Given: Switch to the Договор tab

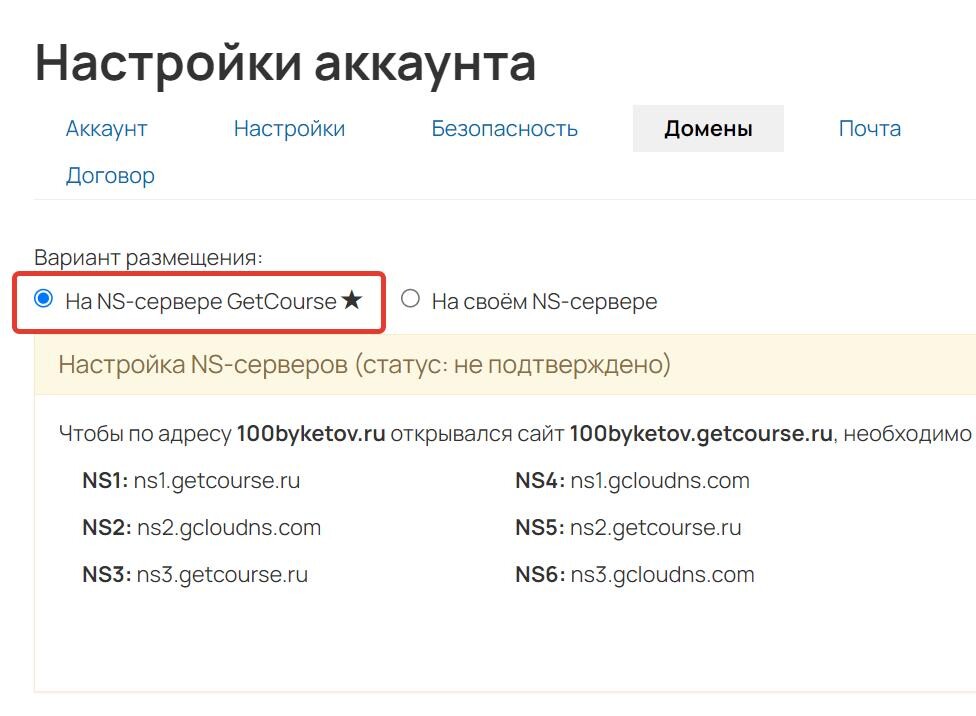Looking at the screenshot, I should coord(110,176).
